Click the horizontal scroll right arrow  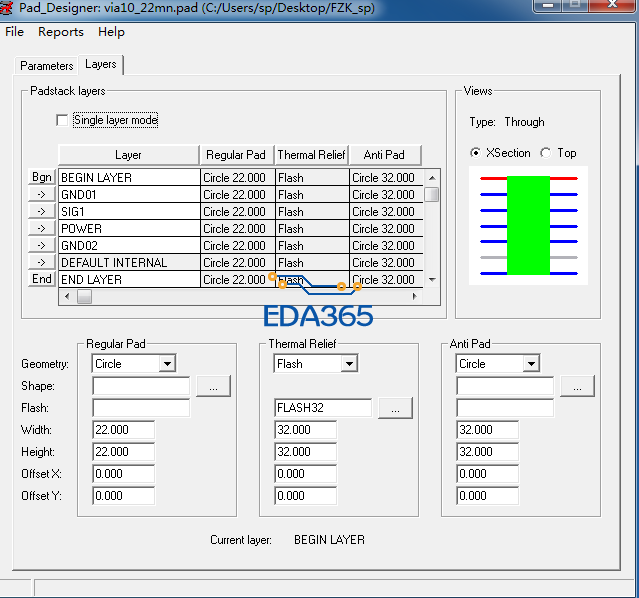(x=414, y=296)
